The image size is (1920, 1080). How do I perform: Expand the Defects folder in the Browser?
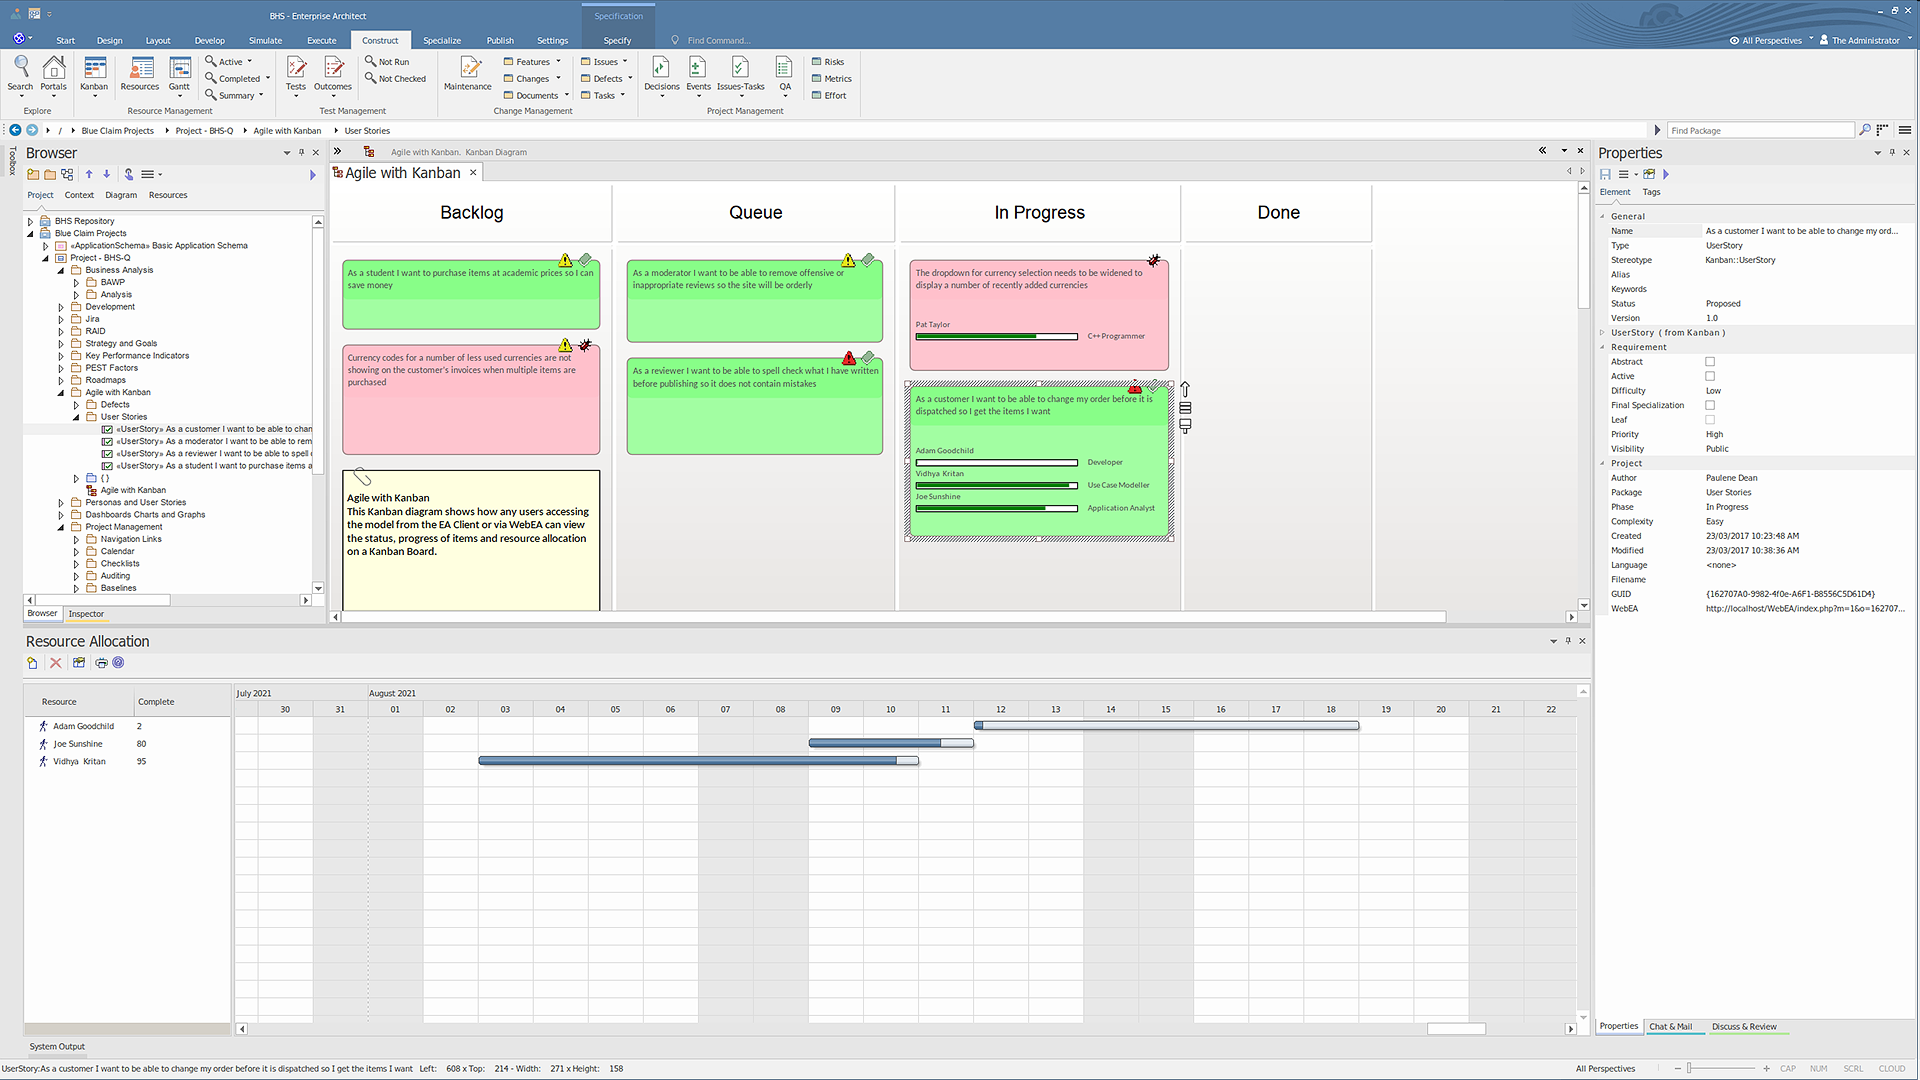pyautogui.click(x=76, y=404)
